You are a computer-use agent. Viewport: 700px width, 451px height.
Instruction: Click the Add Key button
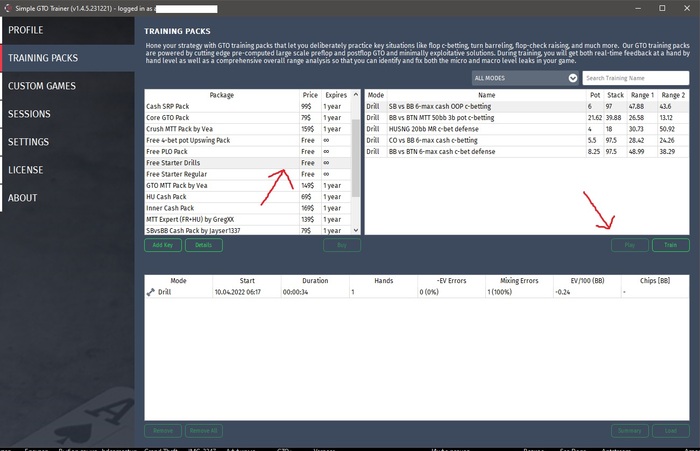pos(163,245)
